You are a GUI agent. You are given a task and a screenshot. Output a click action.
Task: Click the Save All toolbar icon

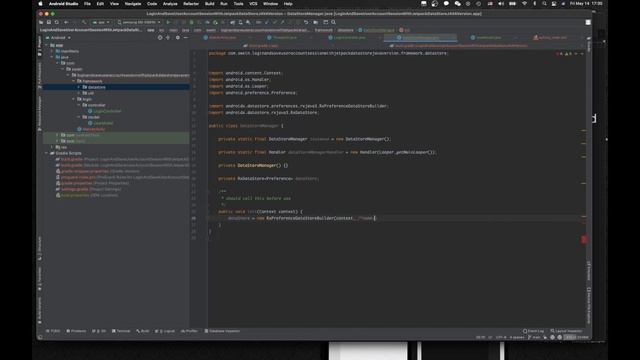coord(49,22)
